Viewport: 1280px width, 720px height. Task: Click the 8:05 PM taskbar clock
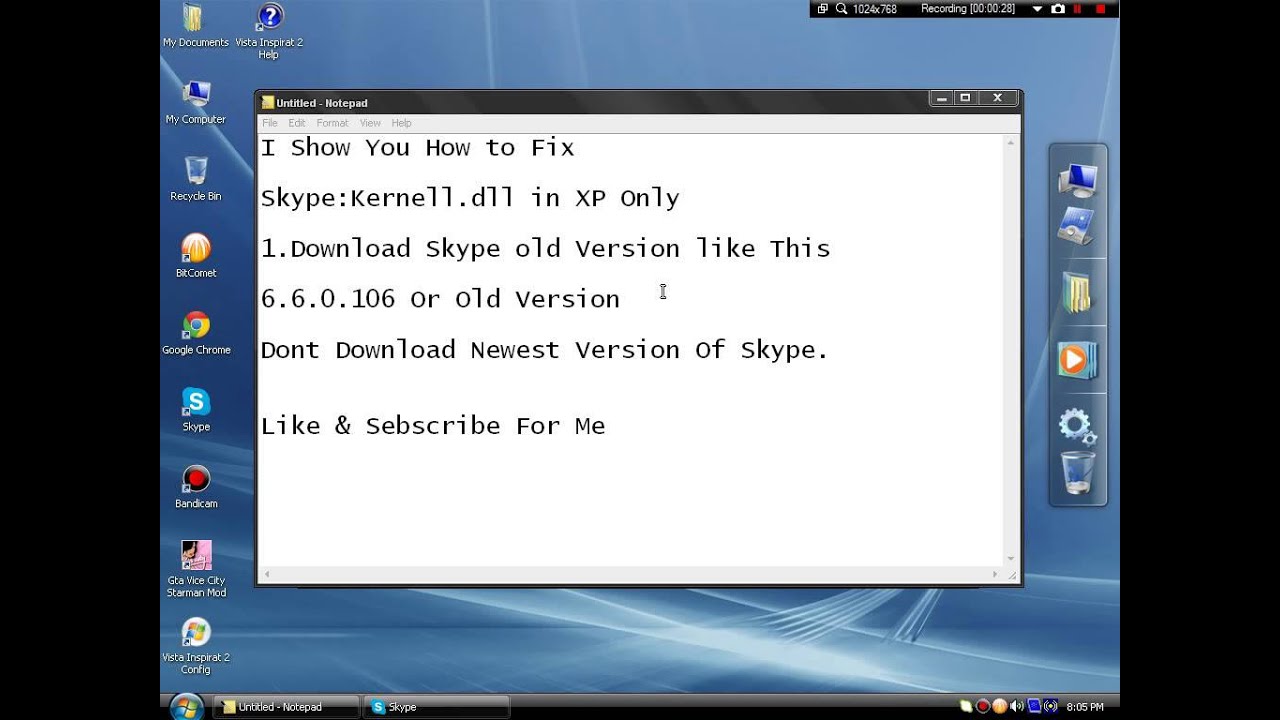click(1085, 707)
